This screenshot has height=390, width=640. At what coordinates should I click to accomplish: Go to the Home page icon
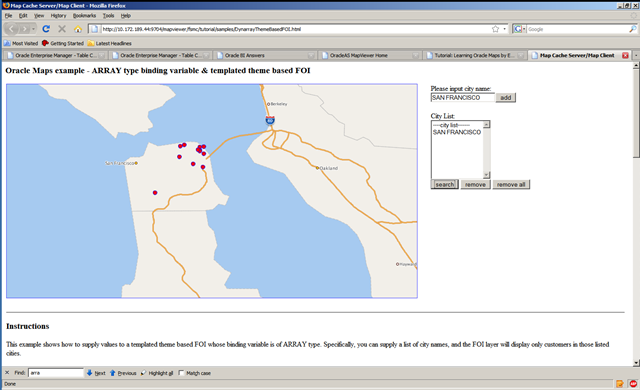click(x=78, y=29)
